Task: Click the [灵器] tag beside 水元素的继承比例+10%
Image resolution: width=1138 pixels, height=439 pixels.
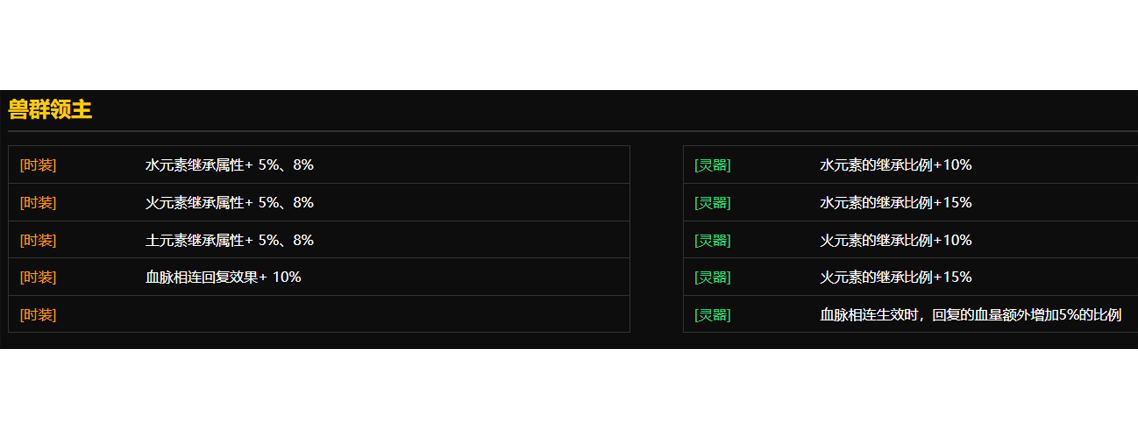Action: click(712, 165)
